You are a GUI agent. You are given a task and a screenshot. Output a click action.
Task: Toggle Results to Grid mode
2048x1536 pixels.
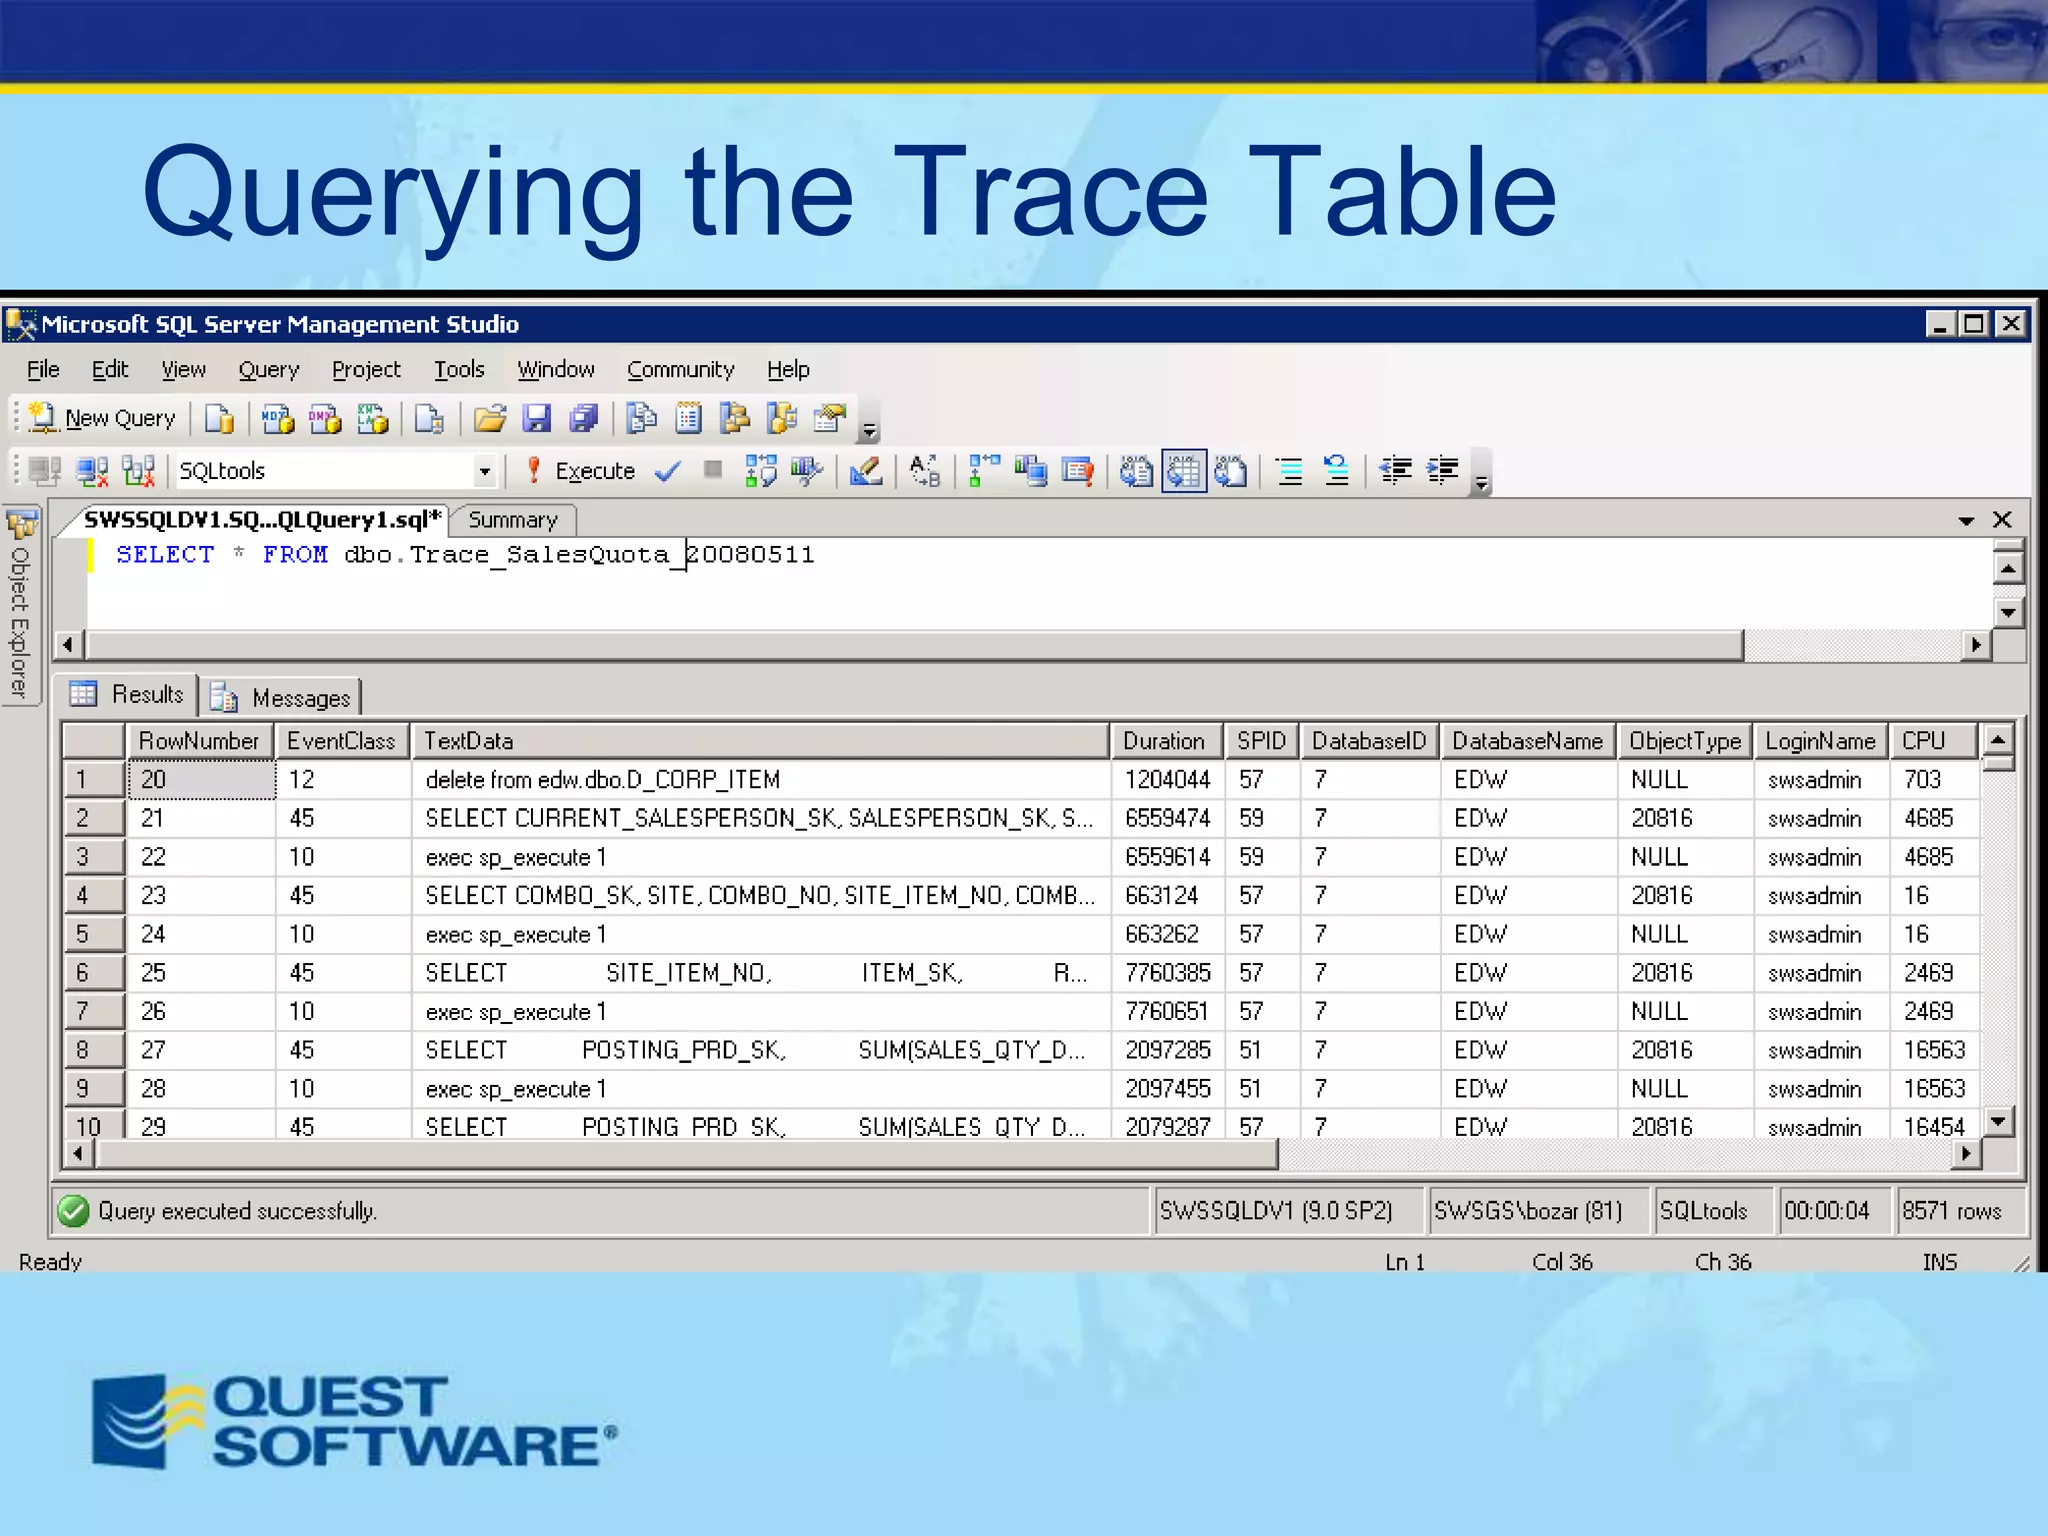click(x=1183, y=471)
